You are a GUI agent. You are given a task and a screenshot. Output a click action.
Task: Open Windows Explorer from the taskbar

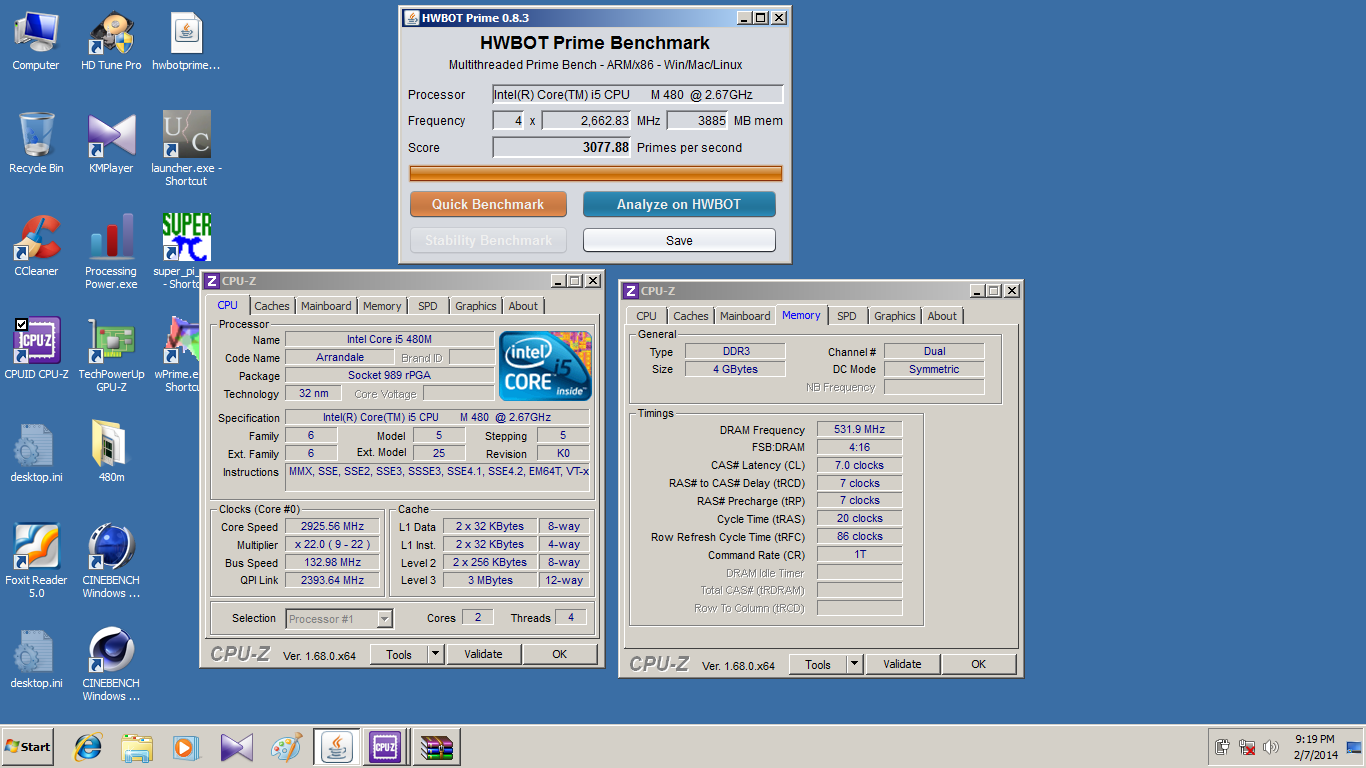point(137,747)
